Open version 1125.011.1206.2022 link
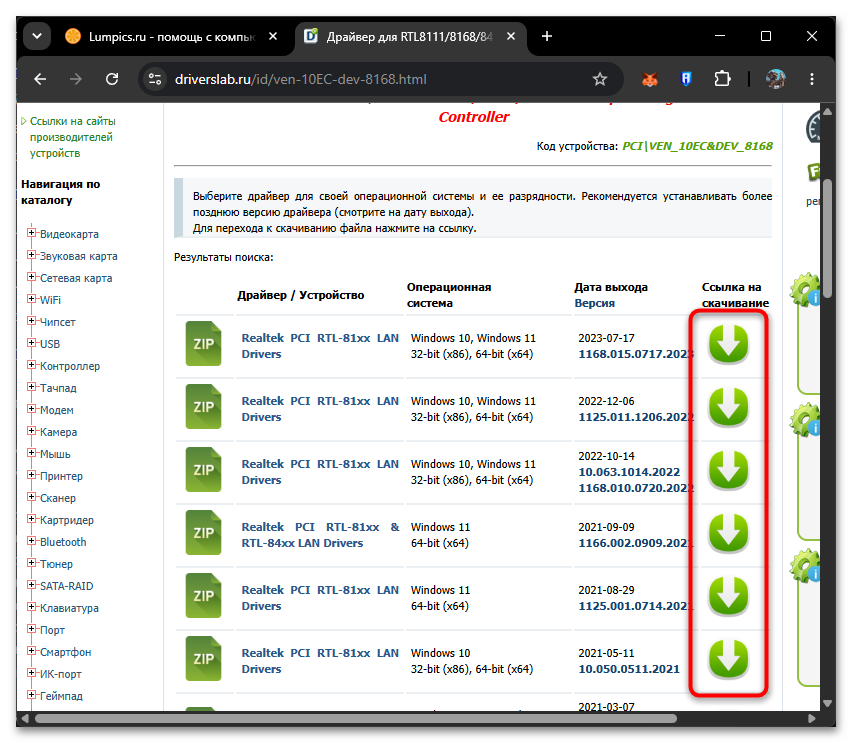The width and height of the screenshot is (852, 743). 636,417
